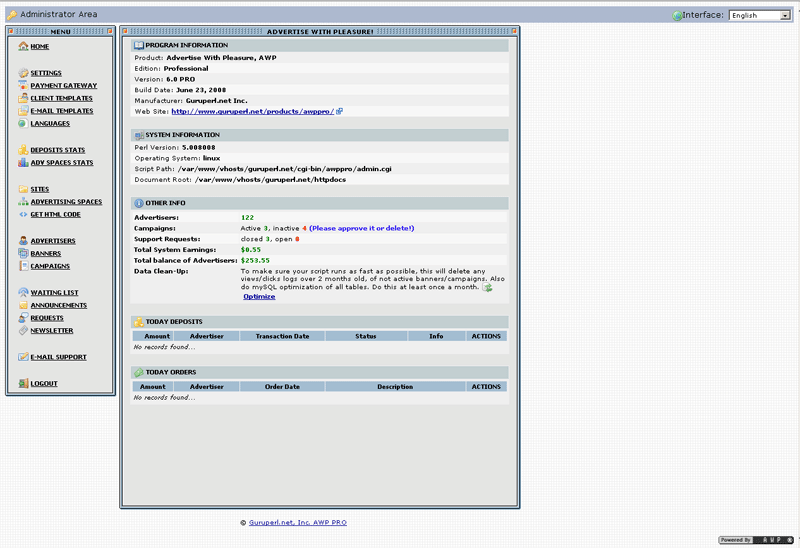Open ADVERTISING SPACES link

coord(66,202)
